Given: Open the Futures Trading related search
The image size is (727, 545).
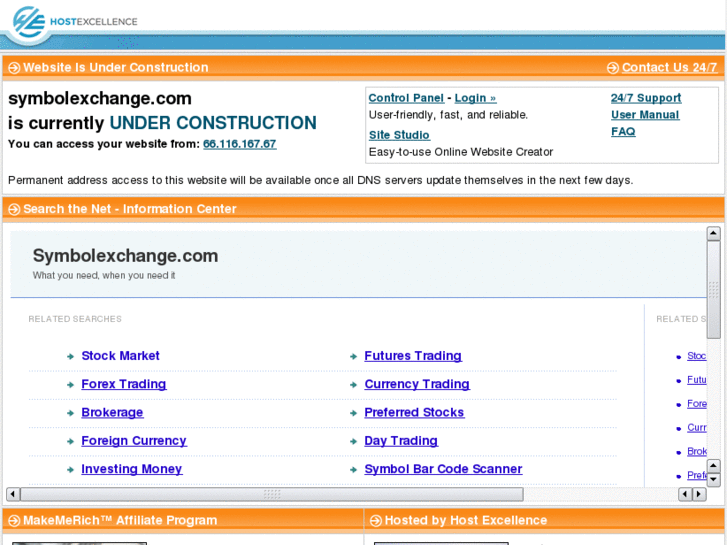Looking at the screenshot, I should pos(413,356).
